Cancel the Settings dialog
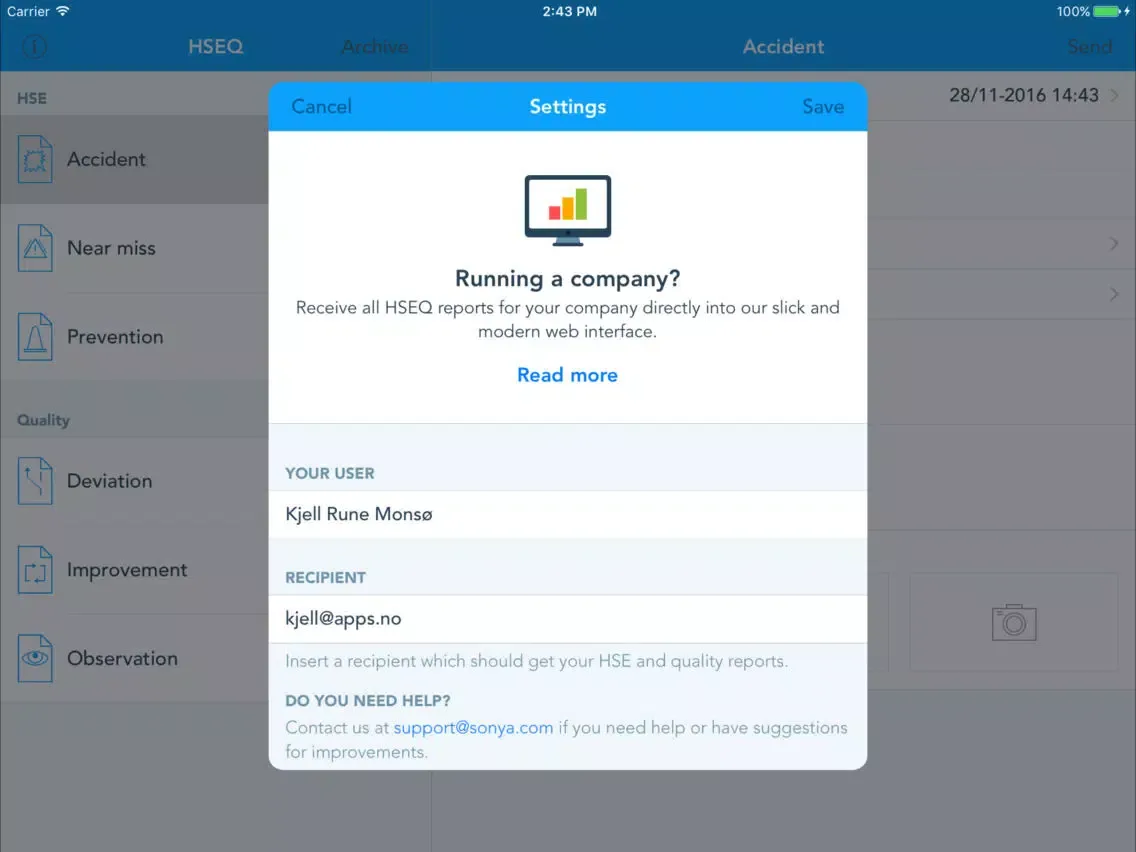This screenshot has height=852, width=1136. click(x=321, y=107)
